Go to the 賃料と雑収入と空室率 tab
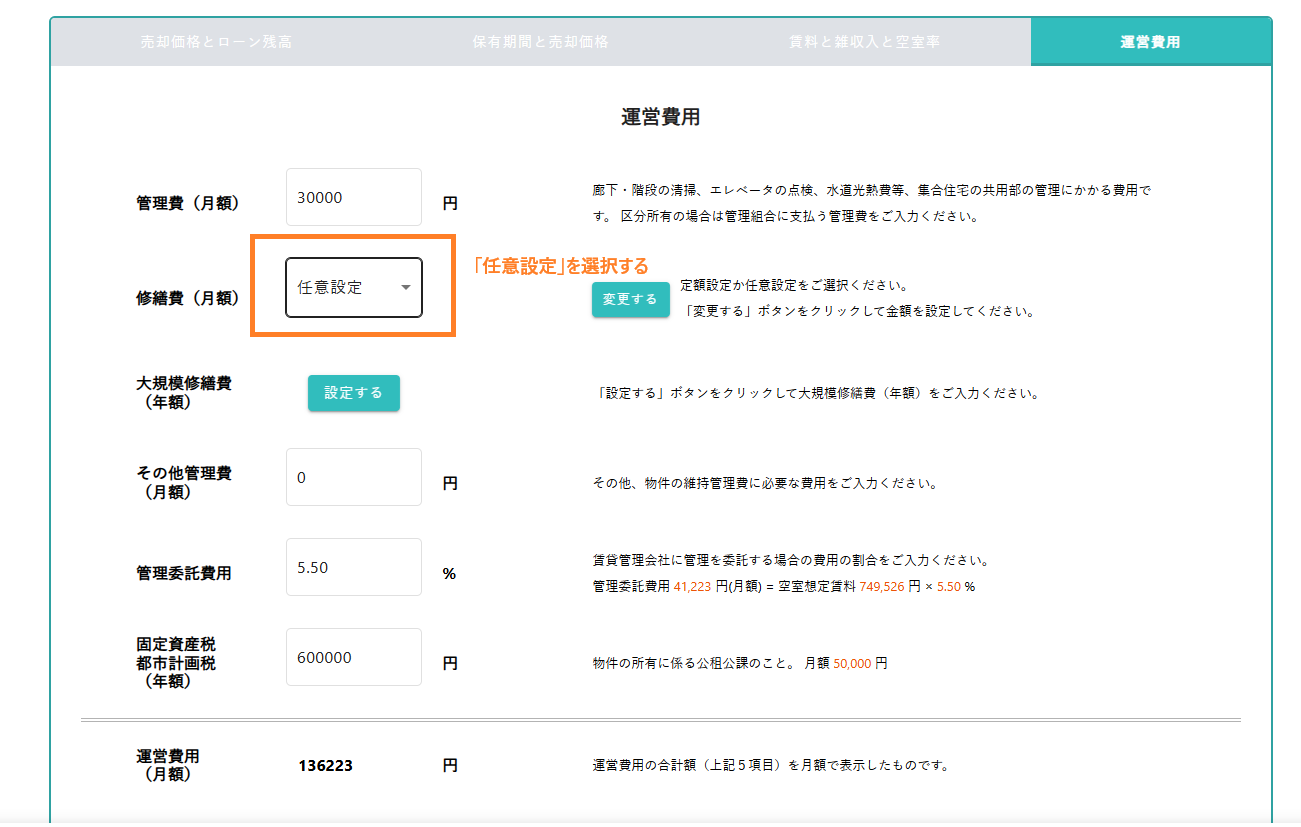This screenshot has height=827, width=1301. tap(864, 42)
